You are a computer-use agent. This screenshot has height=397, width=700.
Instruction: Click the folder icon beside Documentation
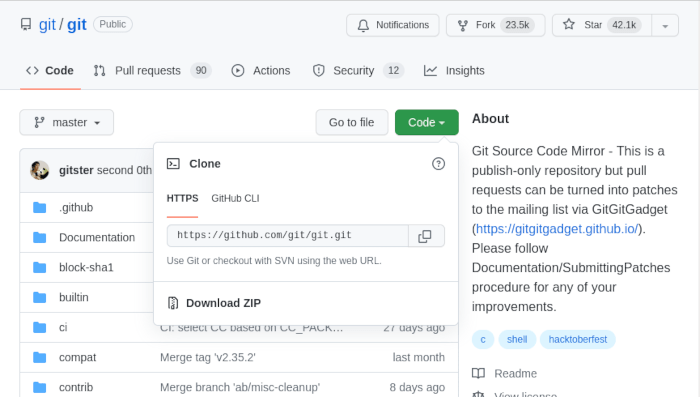pyautogui.click(x=40, y=238)
